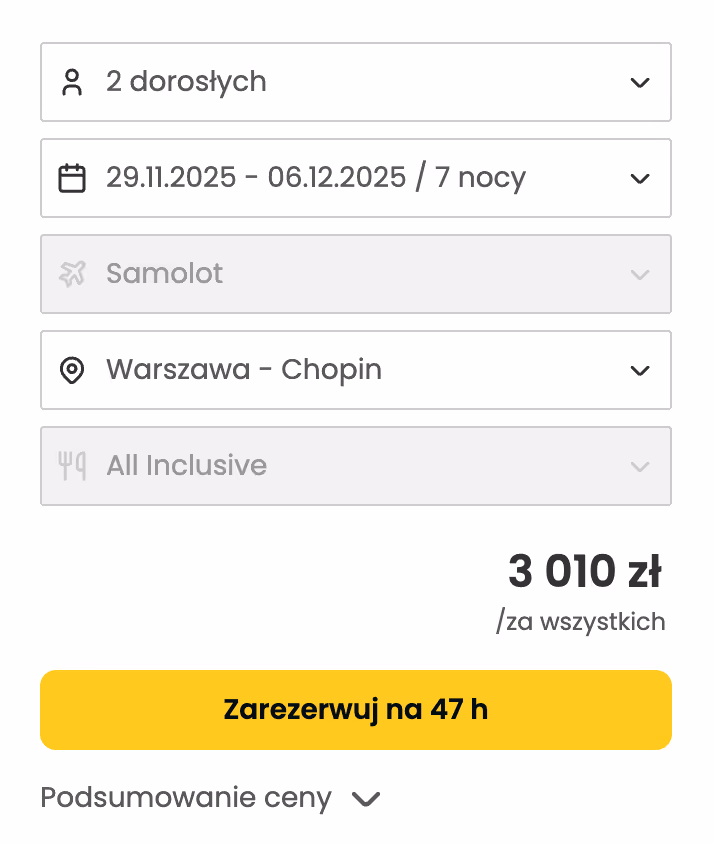Click the location pin icon beside Warszawa - Chopin

tap(73, 370)
